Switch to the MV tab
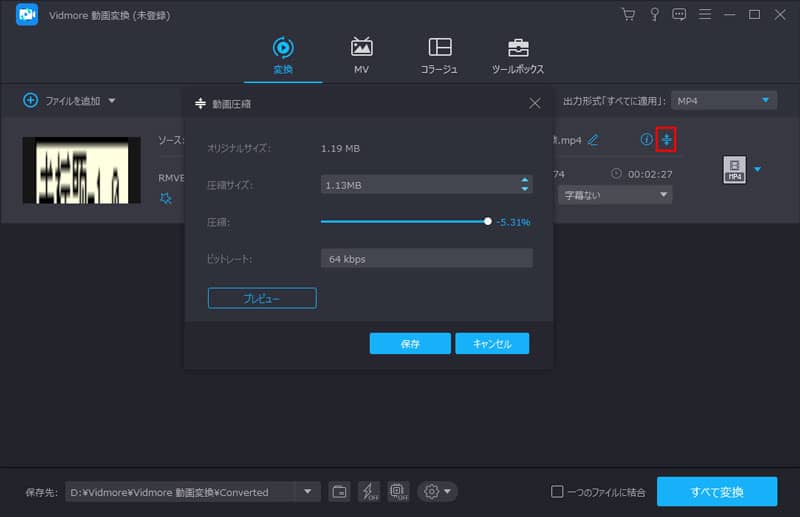Viewport: 800px width, 517px height. (361, 55)
